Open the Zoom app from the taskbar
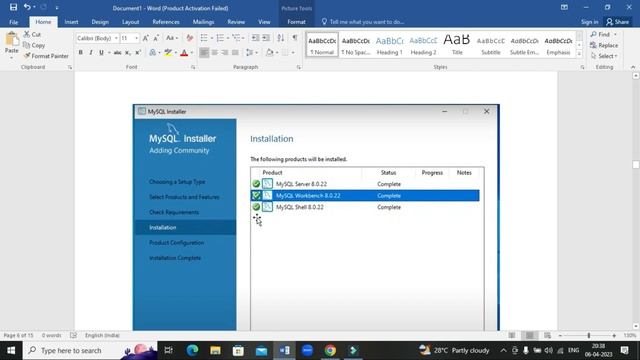 (307, 350)
